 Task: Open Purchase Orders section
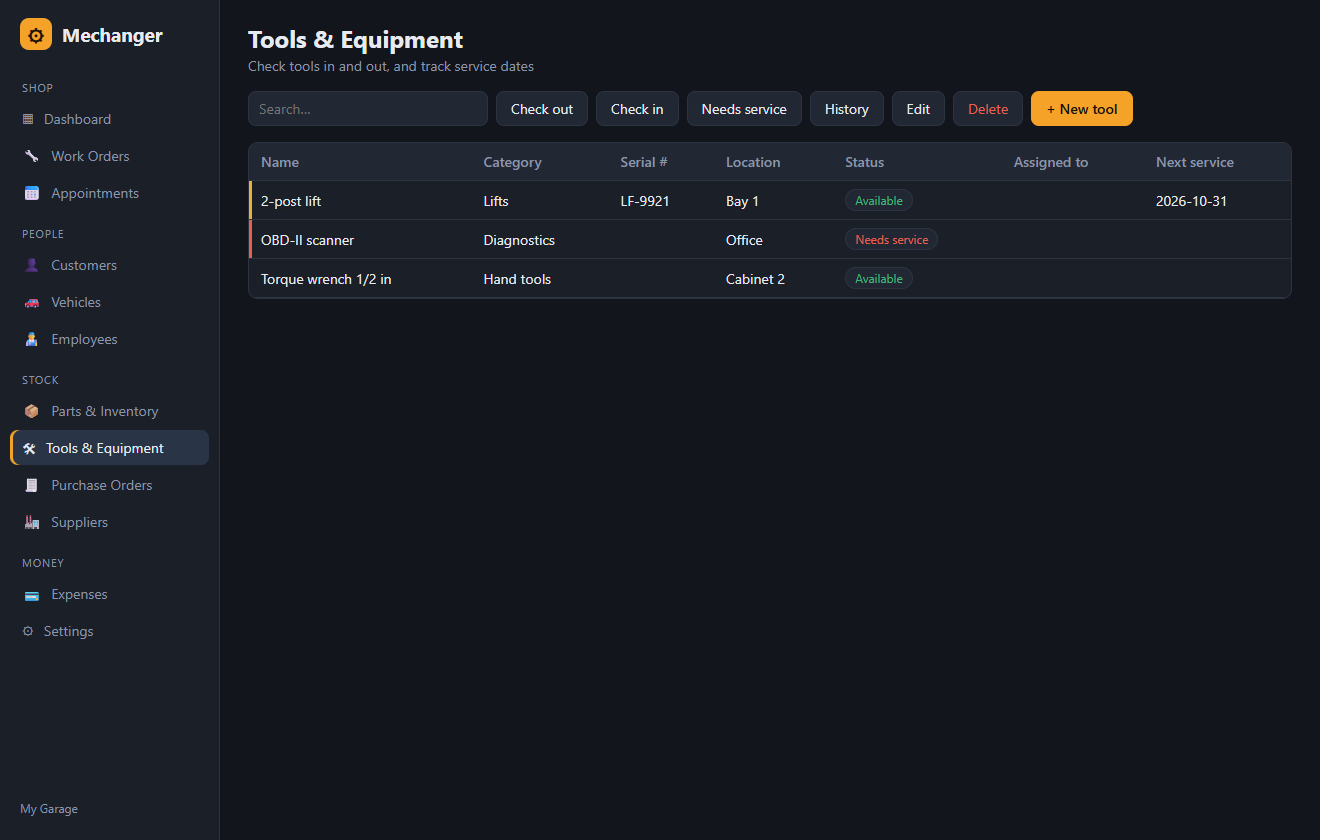110,485
